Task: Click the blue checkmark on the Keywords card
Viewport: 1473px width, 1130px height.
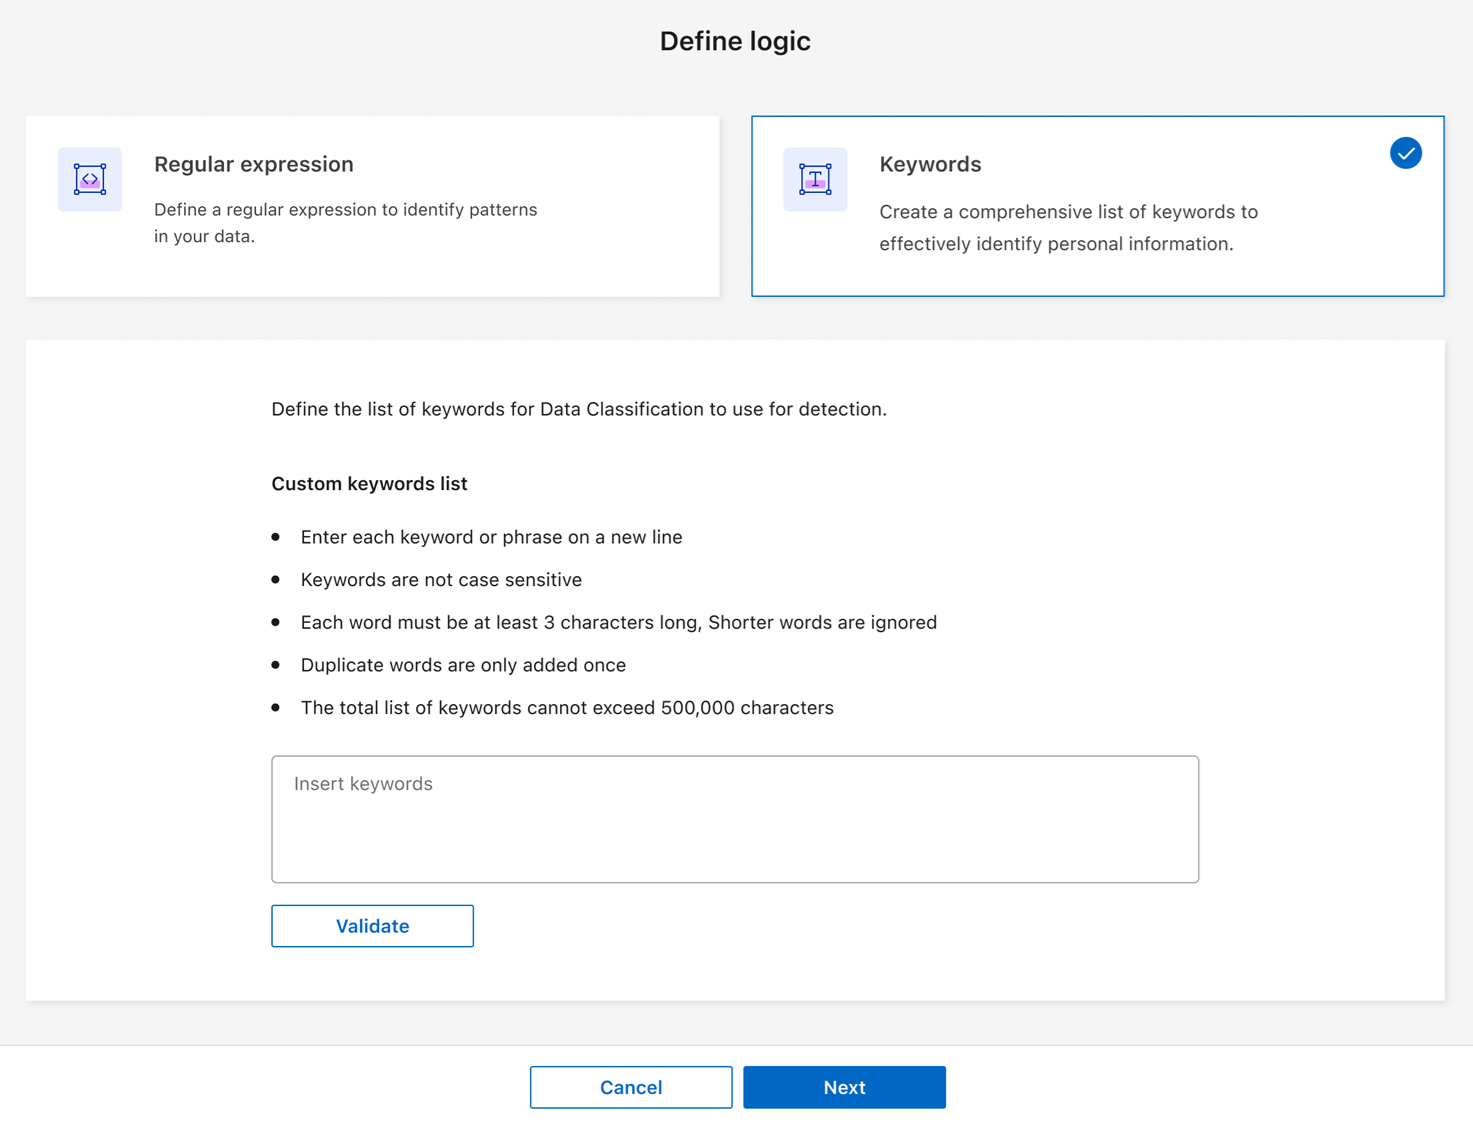Action: point(1405,152)
